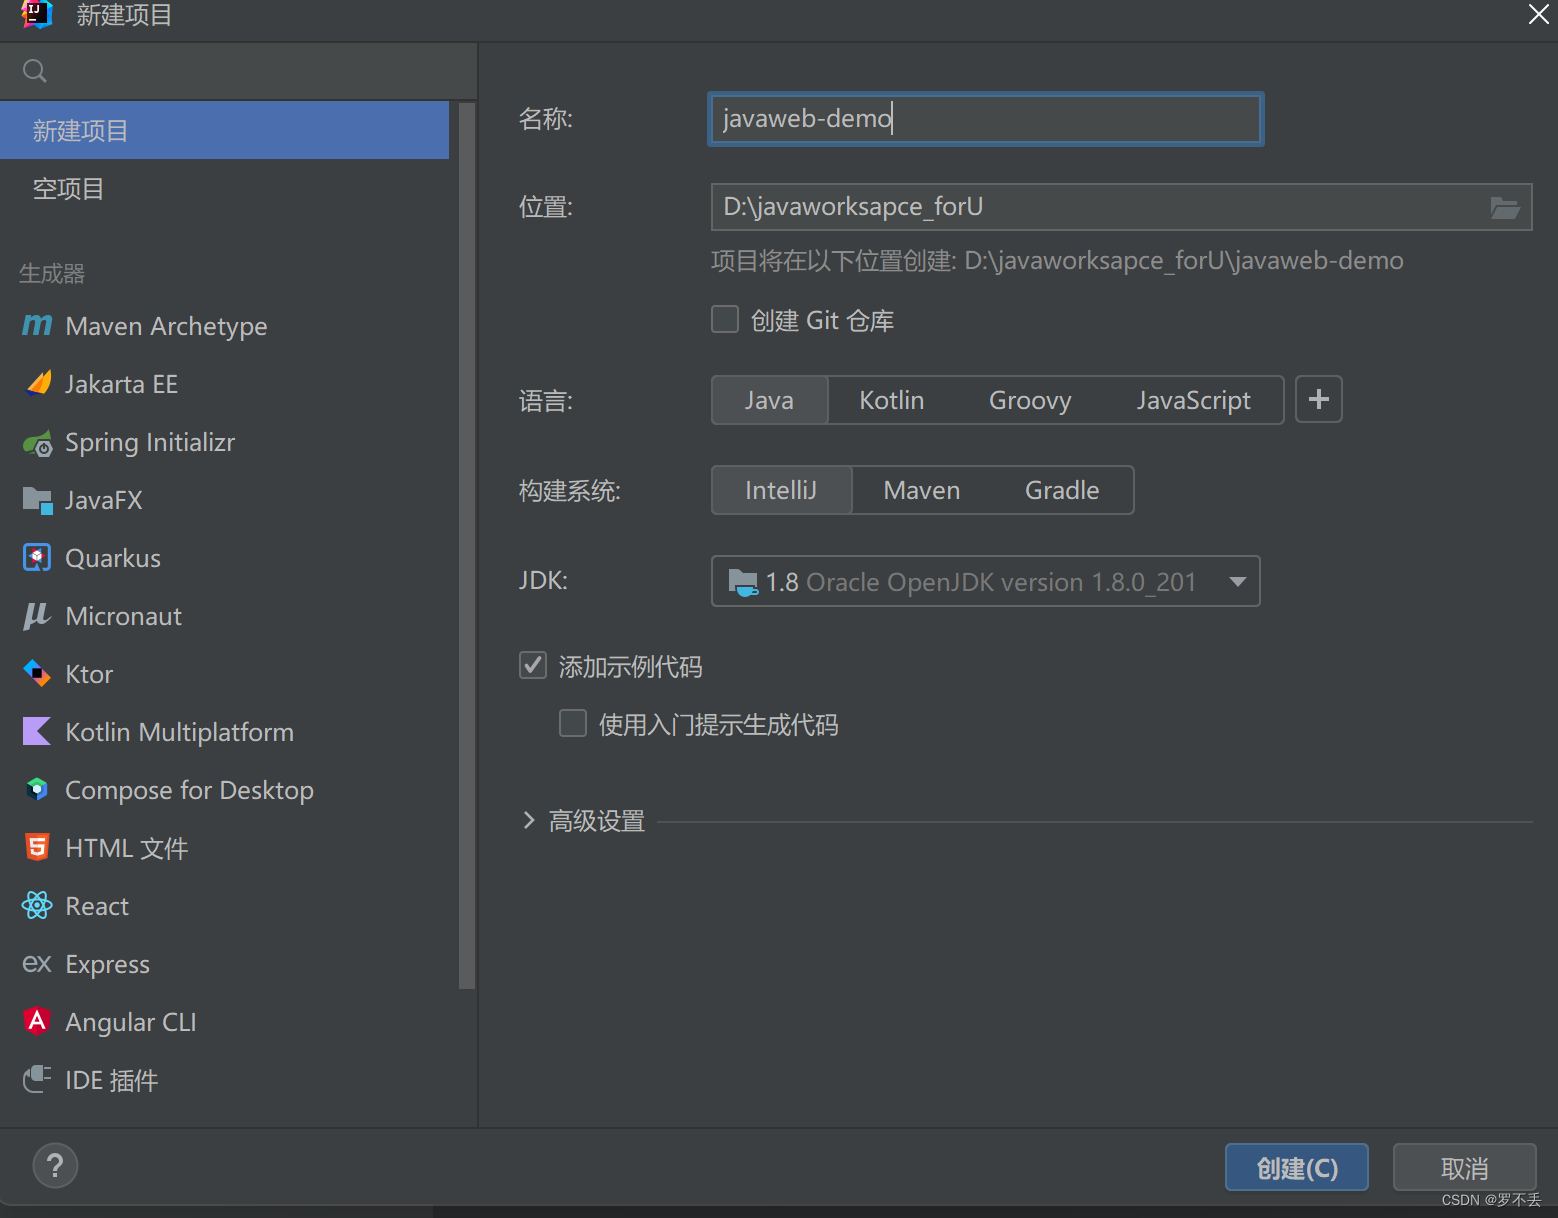Click the JavaFX folder icon
Viewport: 1558px width, 1218px height.
(x=37, y=500)
